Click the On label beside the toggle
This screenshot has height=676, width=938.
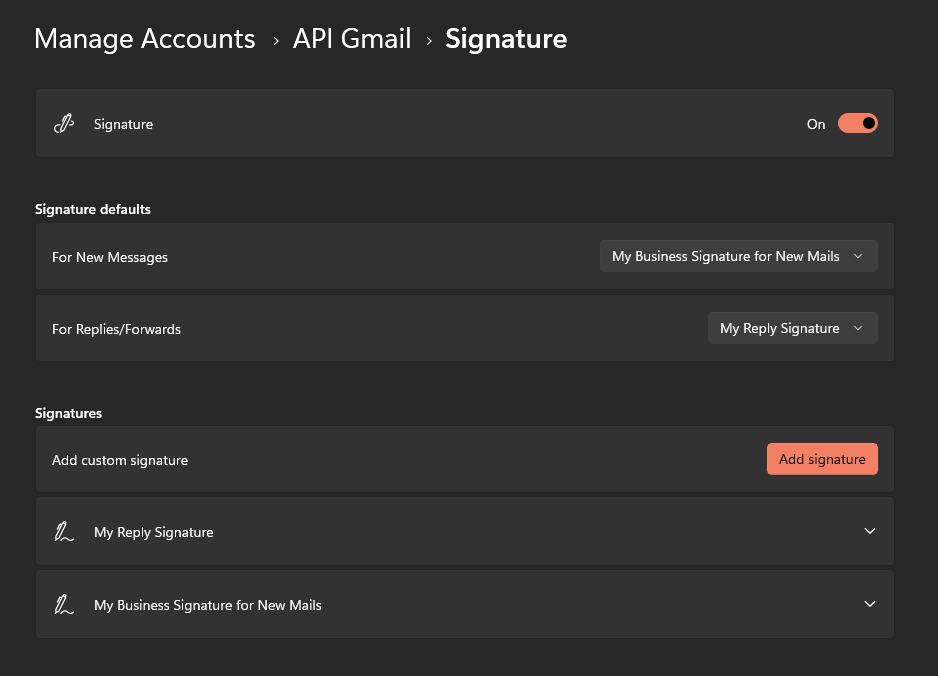tap(815, 124)
